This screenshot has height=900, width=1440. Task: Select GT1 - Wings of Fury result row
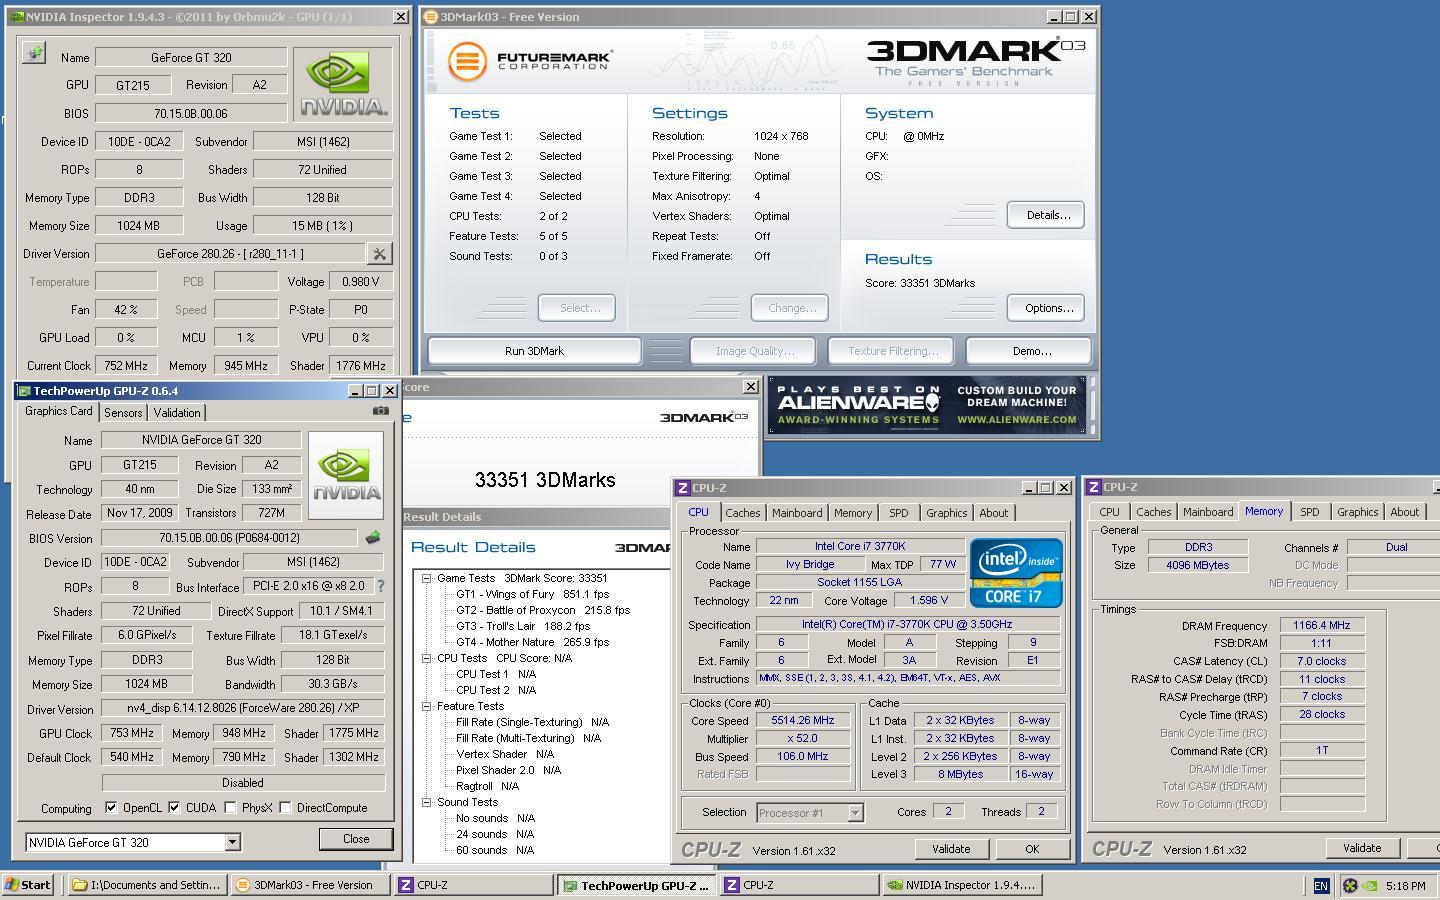(x=532, y=594)
